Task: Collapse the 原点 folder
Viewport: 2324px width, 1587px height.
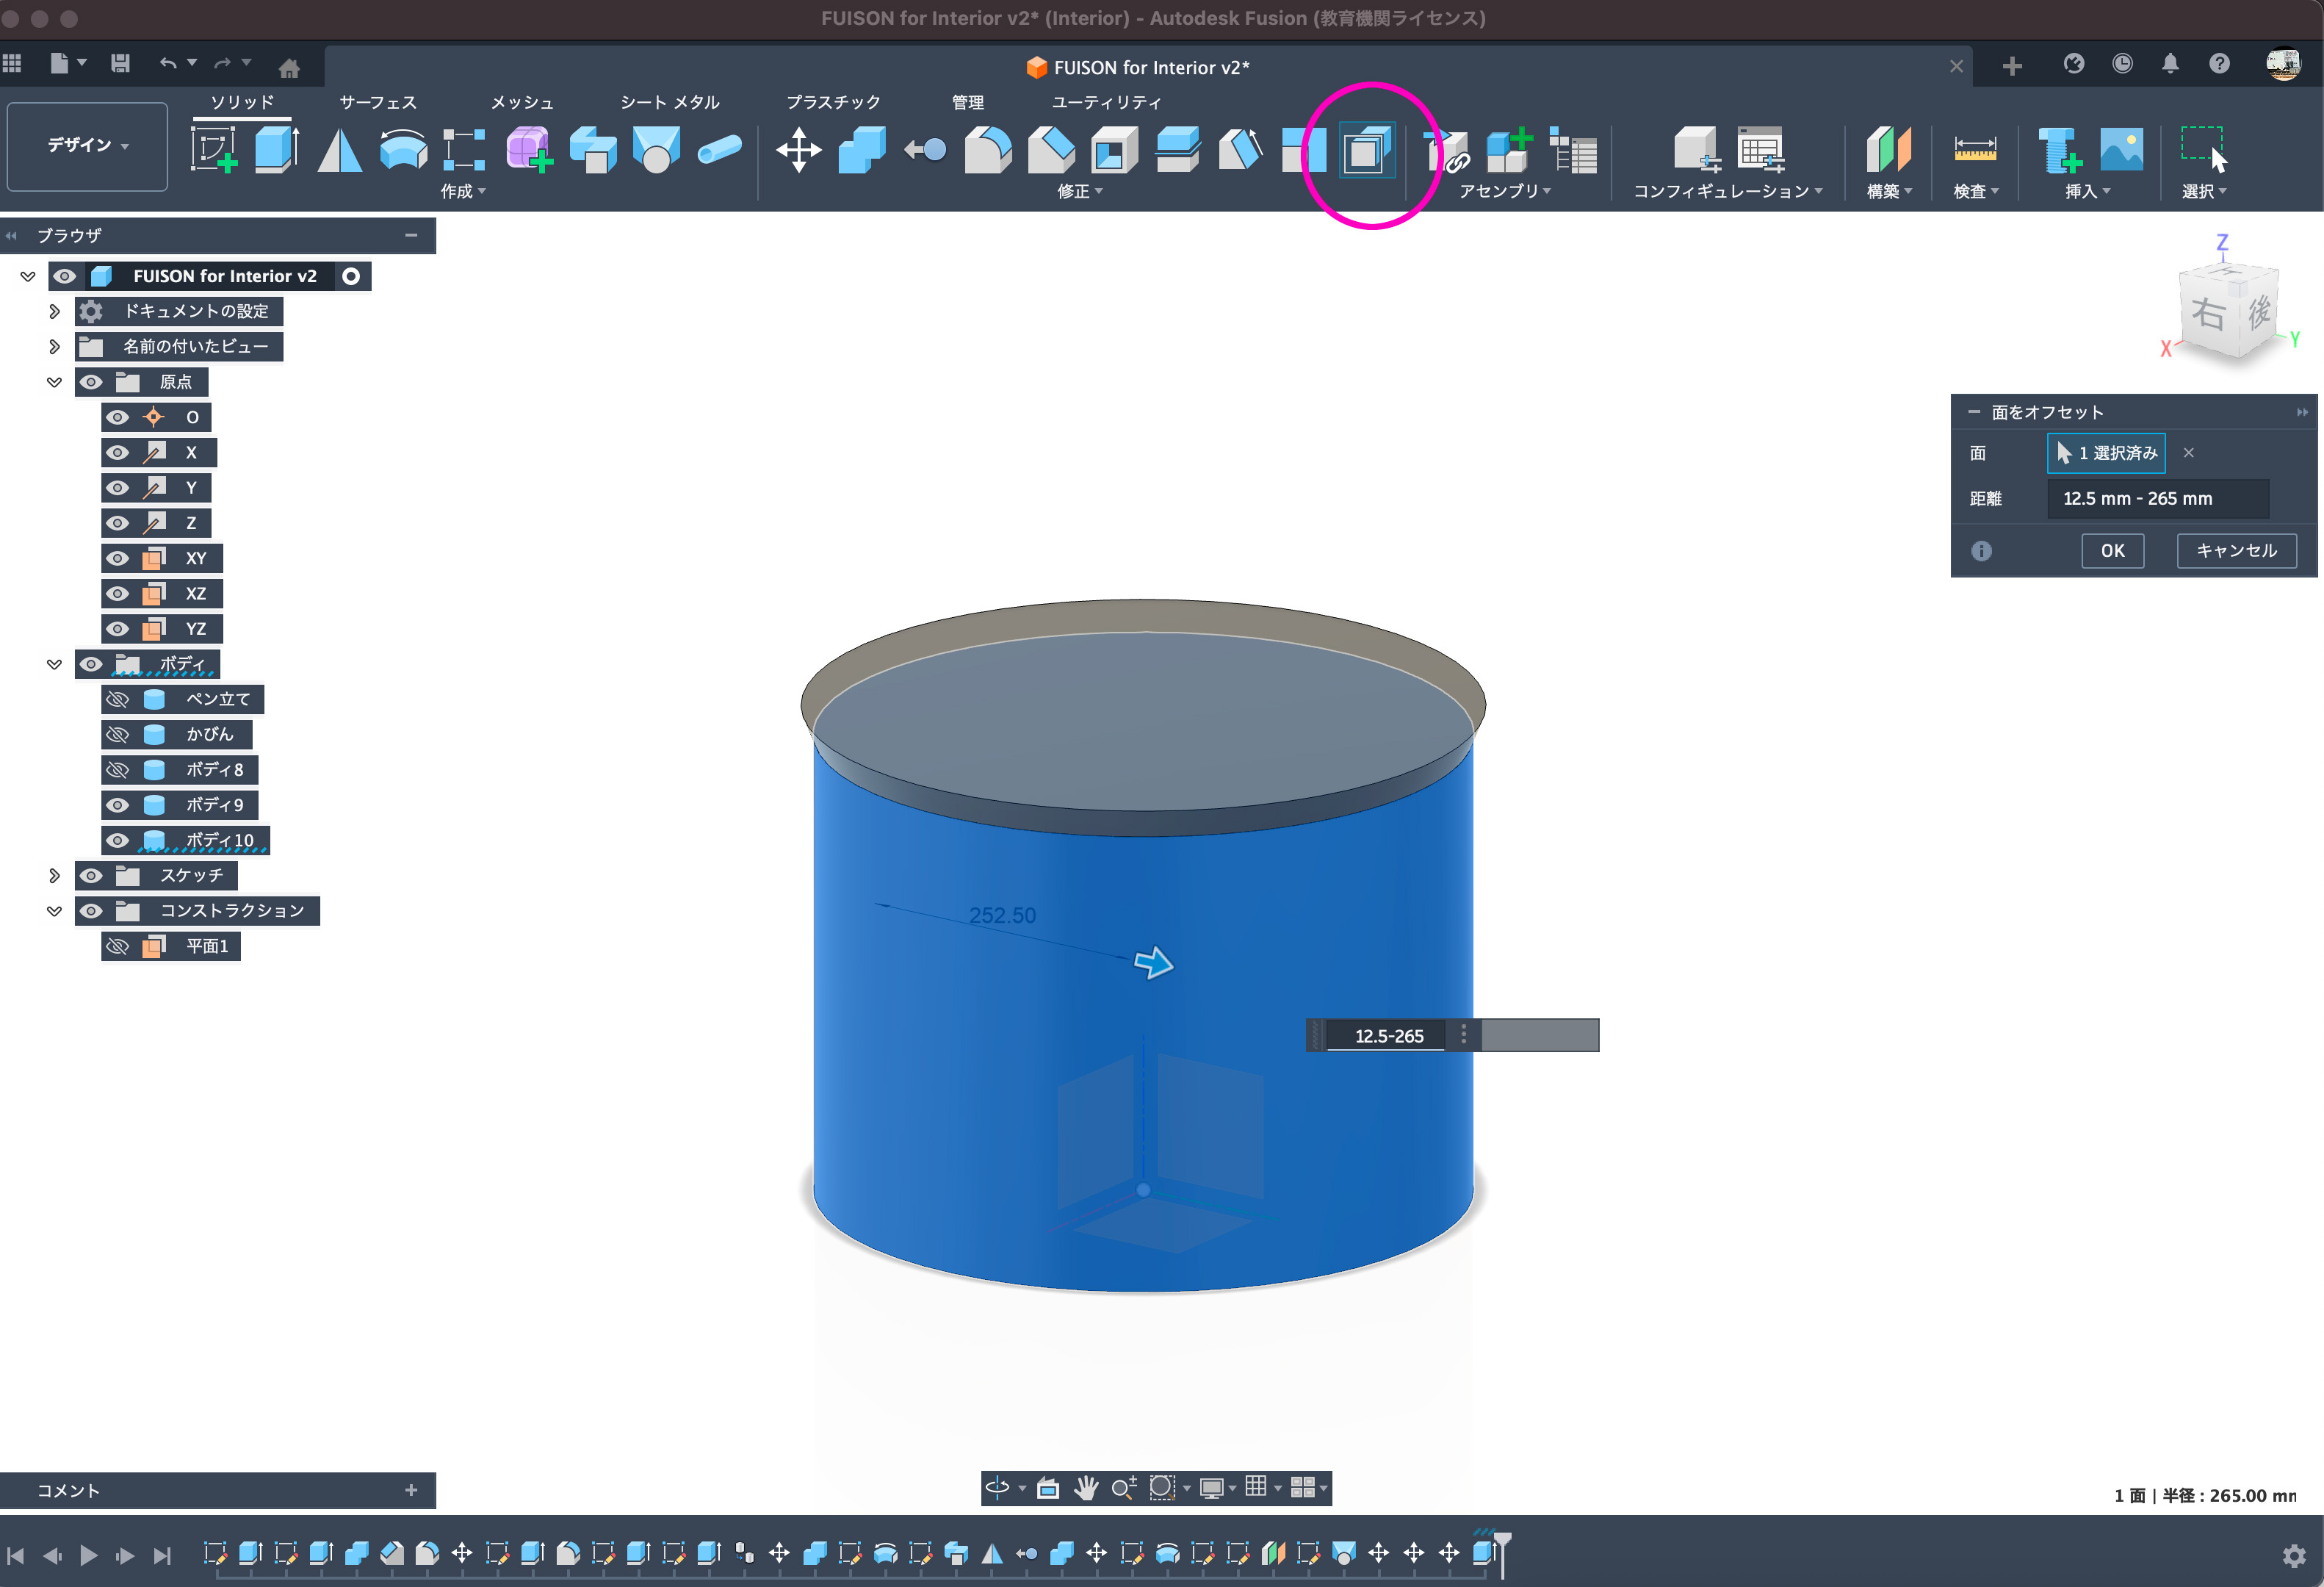Action: pyautogui.click(x=54, y=382)
